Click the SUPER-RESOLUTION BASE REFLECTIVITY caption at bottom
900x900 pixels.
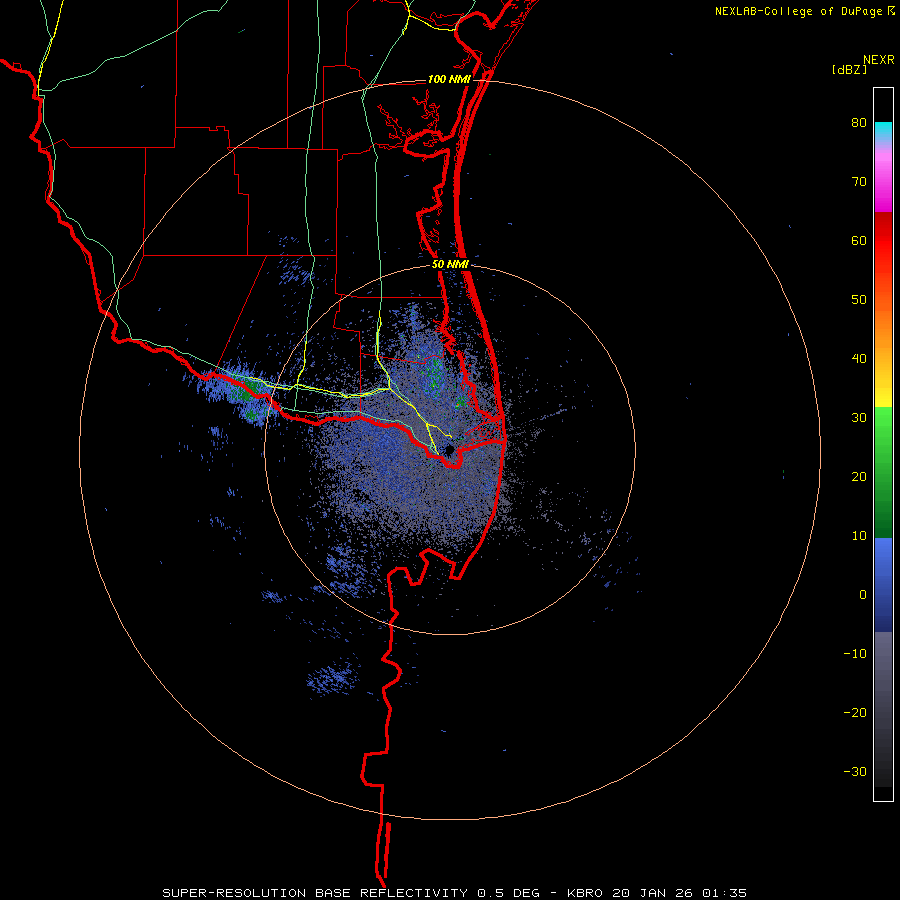pyautogui.click(x=454, y=893)
